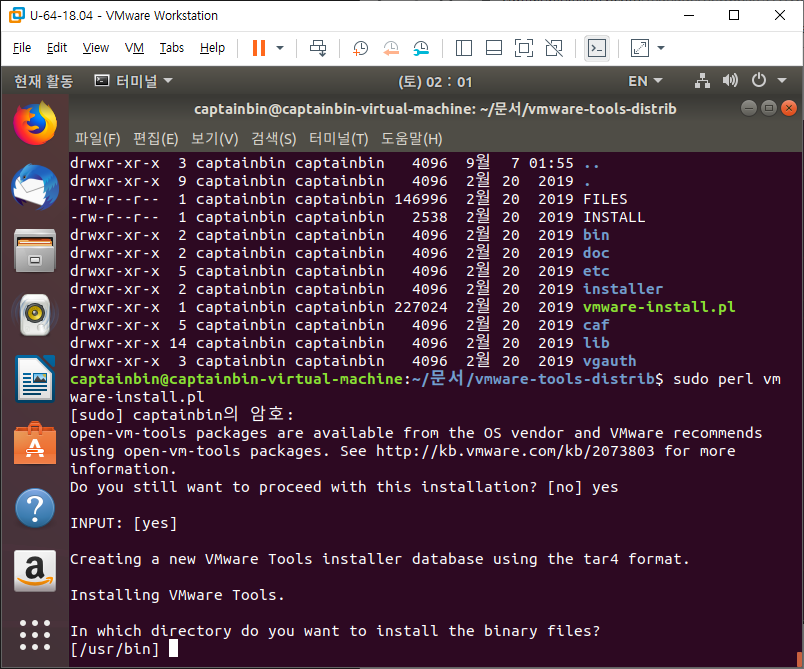
Task: Show the console view
Action: [597, 48]
